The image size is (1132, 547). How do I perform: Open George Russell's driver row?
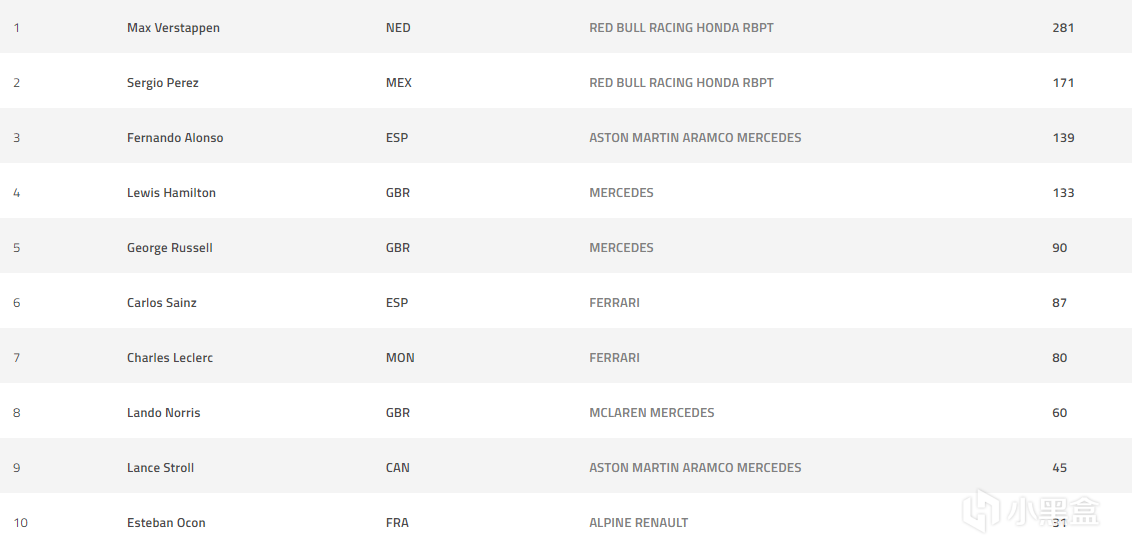tap(169, 248)
